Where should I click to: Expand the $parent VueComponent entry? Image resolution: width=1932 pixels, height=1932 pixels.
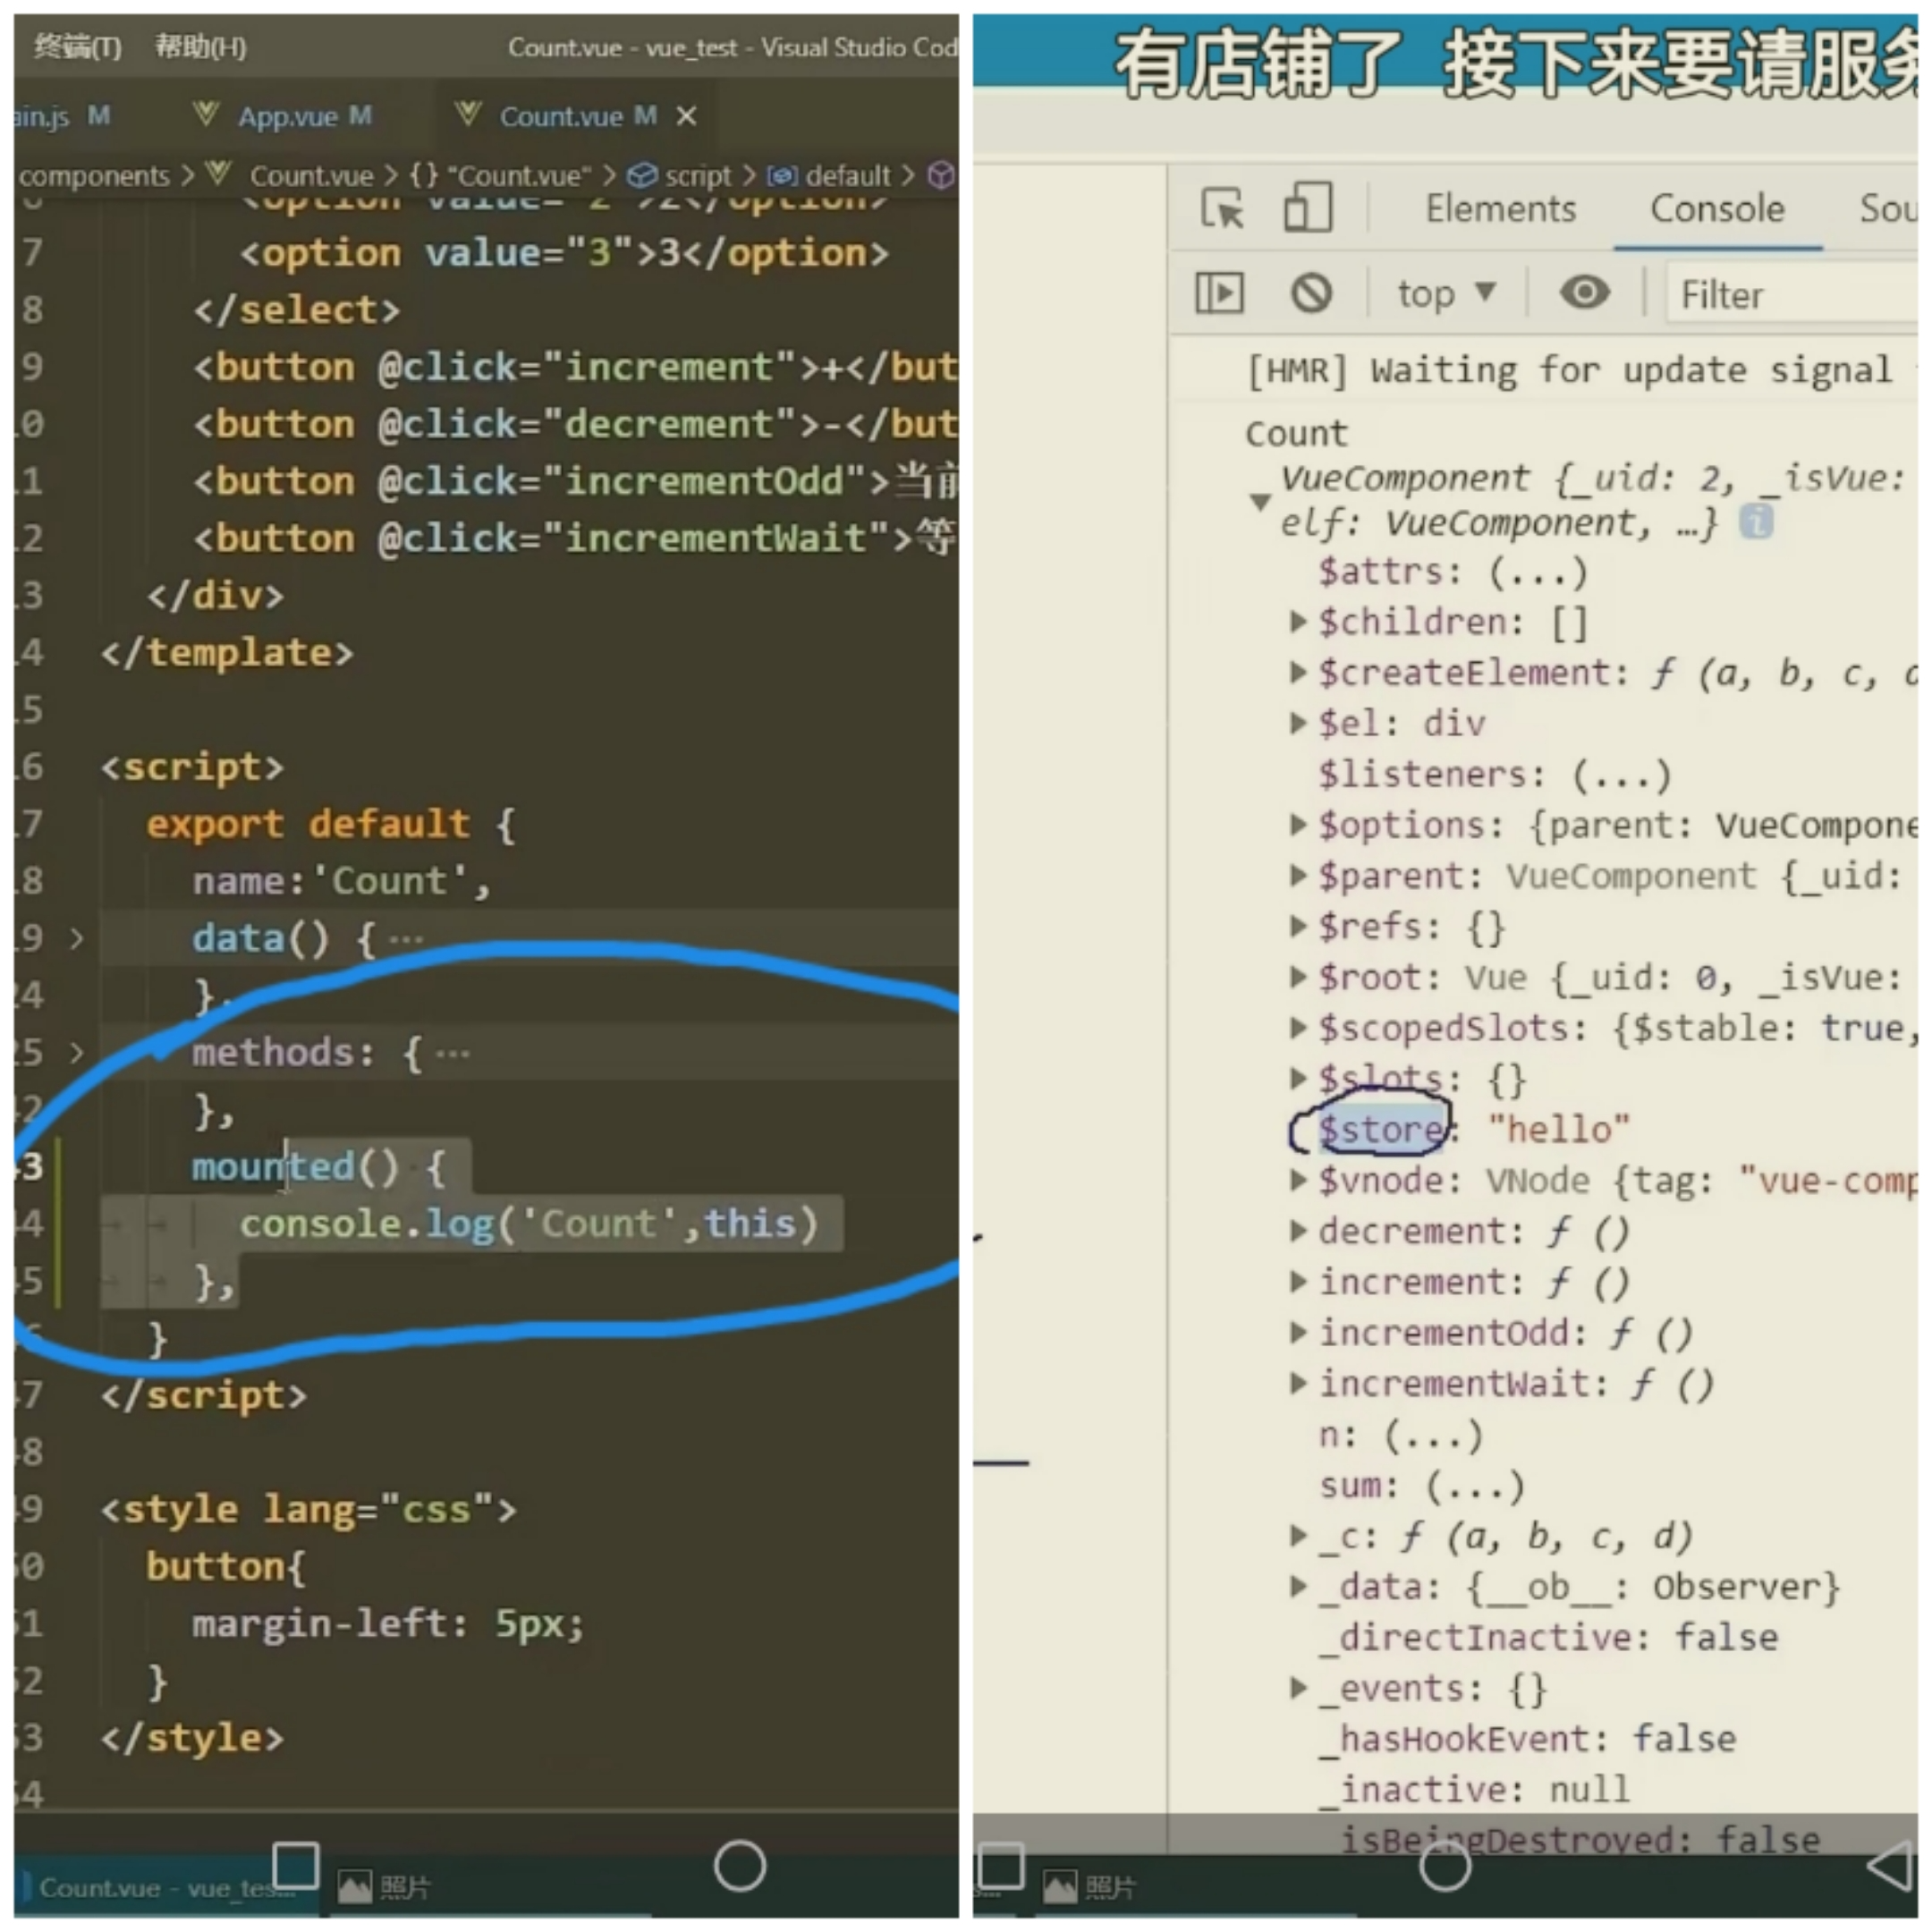coord(1297,875)
